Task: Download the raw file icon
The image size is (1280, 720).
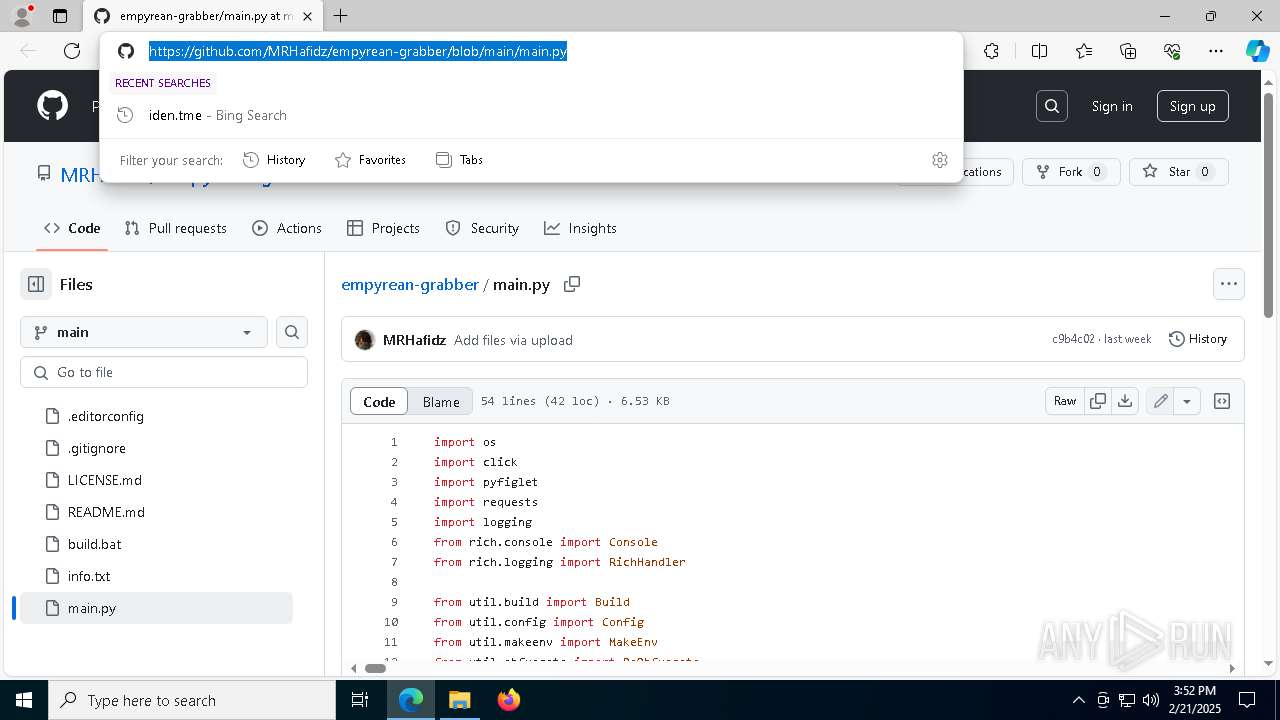Action: tap(1125, 401)
